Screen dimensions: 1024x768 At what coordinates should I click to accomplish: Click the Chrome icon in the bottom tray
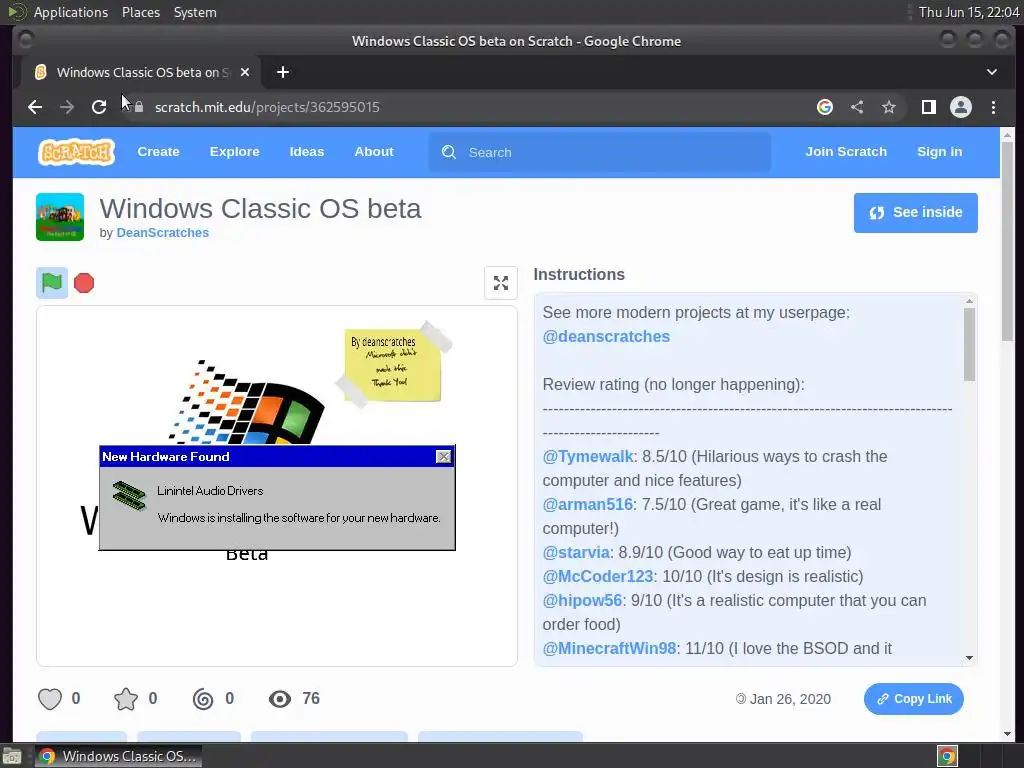pos(947,756)
